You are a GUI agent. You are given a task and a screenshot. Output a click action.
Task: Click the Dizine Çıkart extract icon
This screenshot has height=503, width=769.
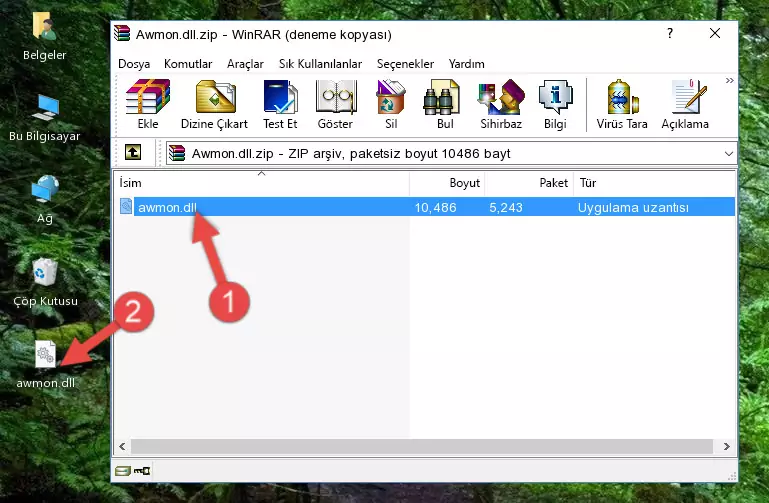click(214, 104)
